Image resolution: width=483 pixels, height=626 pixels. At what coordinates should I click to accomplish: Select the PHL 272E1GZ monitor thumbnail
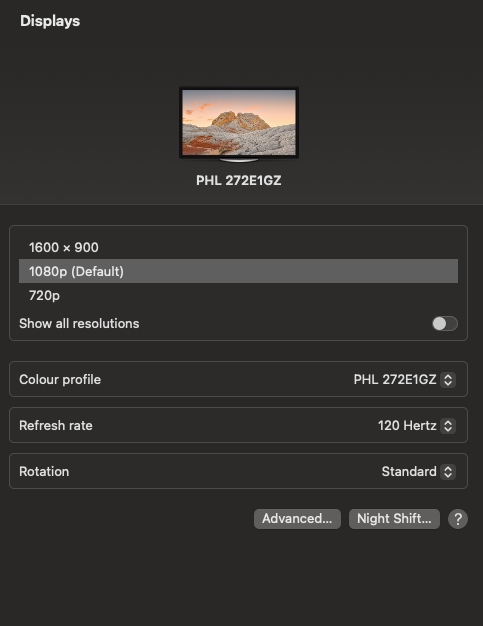pos(239,124)
